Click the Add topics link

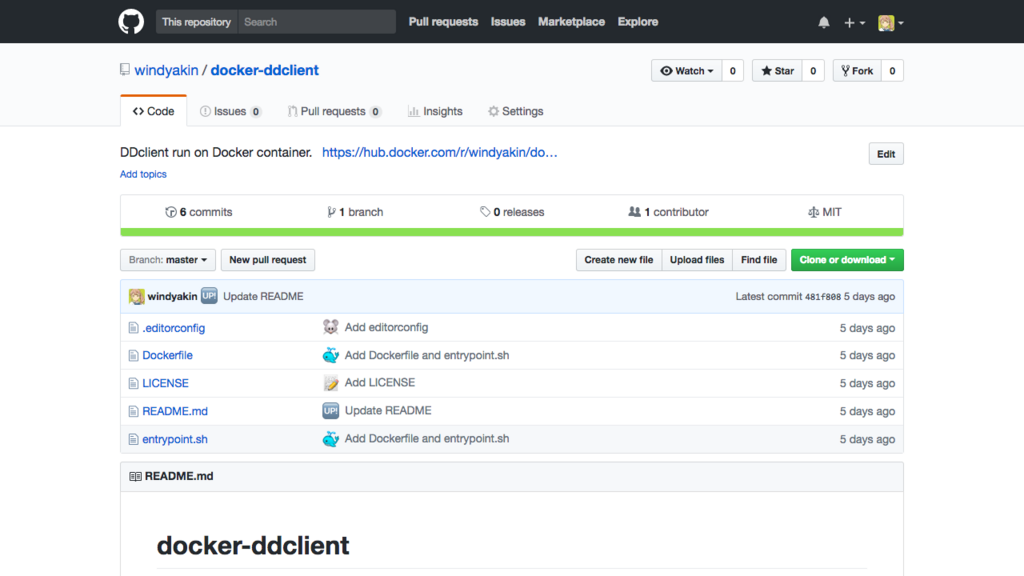pyautogui.click(x=143, y=174)
